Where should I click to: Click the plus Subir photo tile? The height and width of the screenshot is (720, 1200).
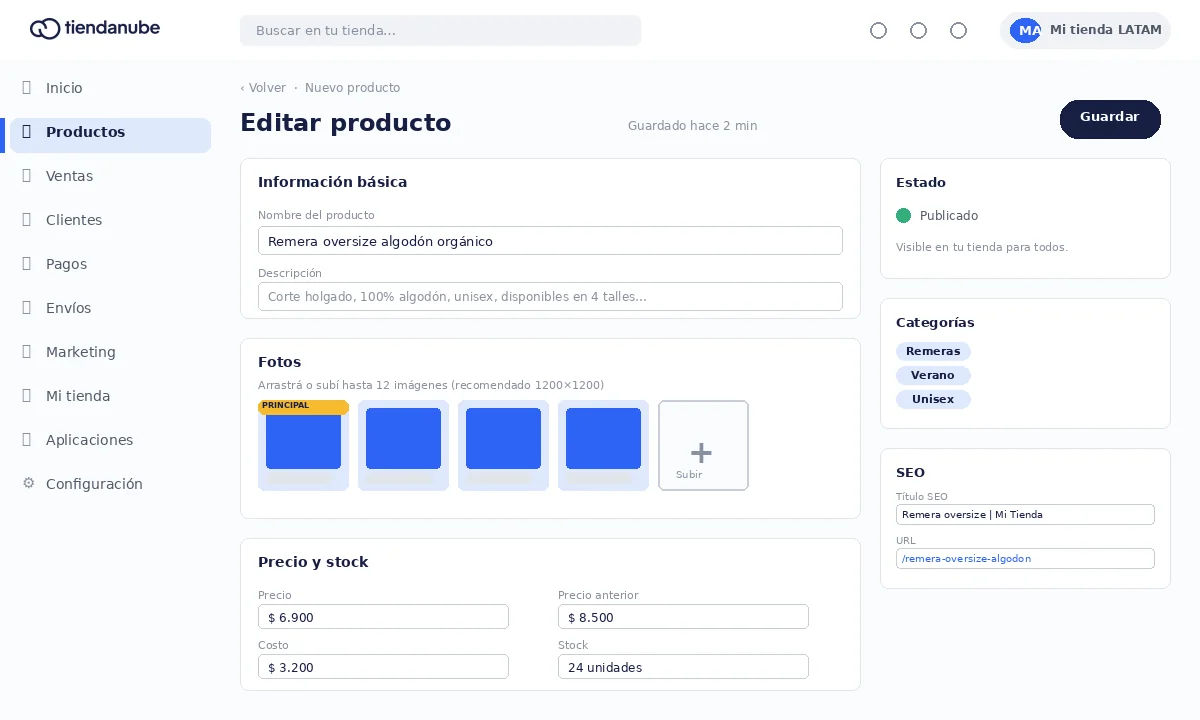703,445
